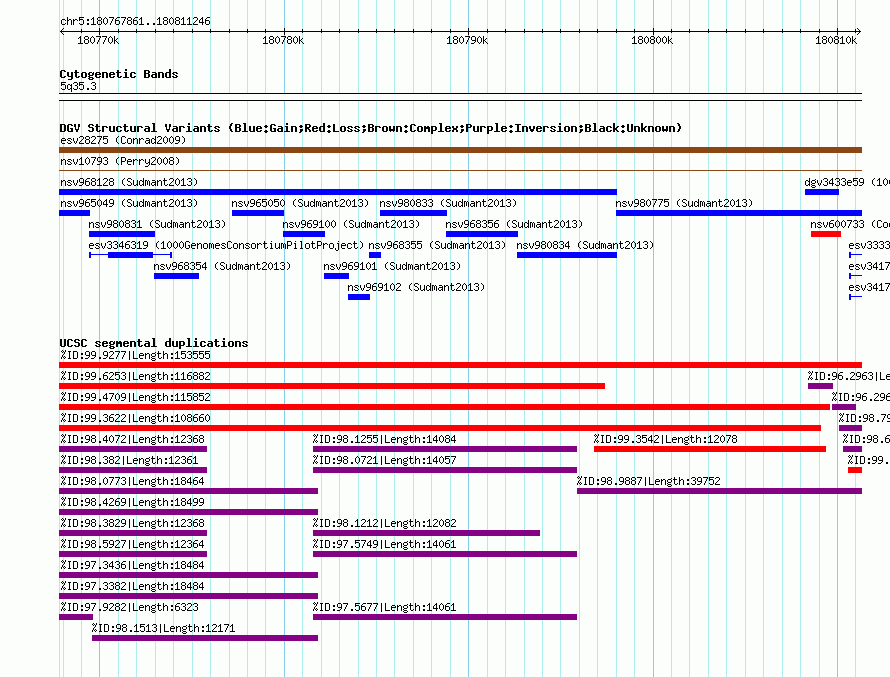
Task: Click the 180800k ruler position label
Action: click(652, 40)
